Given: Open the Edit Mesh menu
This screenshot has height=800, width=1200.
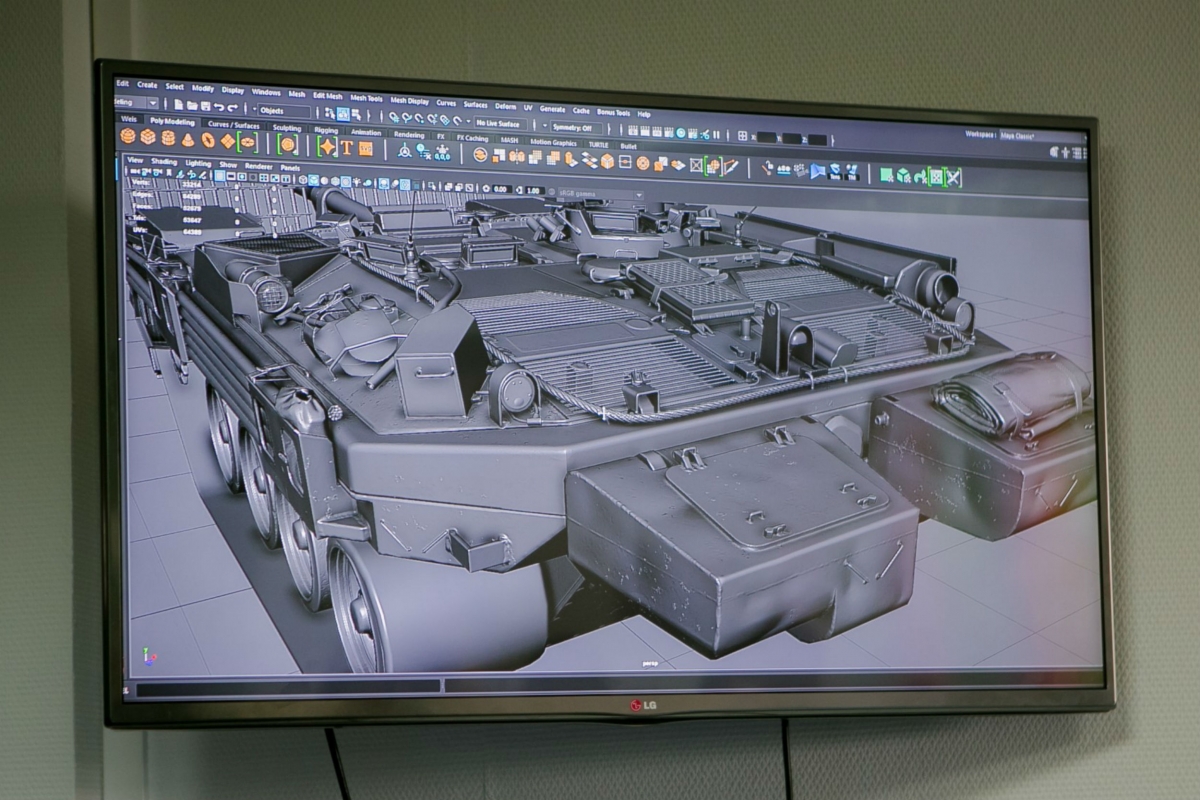Looking at the screenshot, I should tap(327, 96).
